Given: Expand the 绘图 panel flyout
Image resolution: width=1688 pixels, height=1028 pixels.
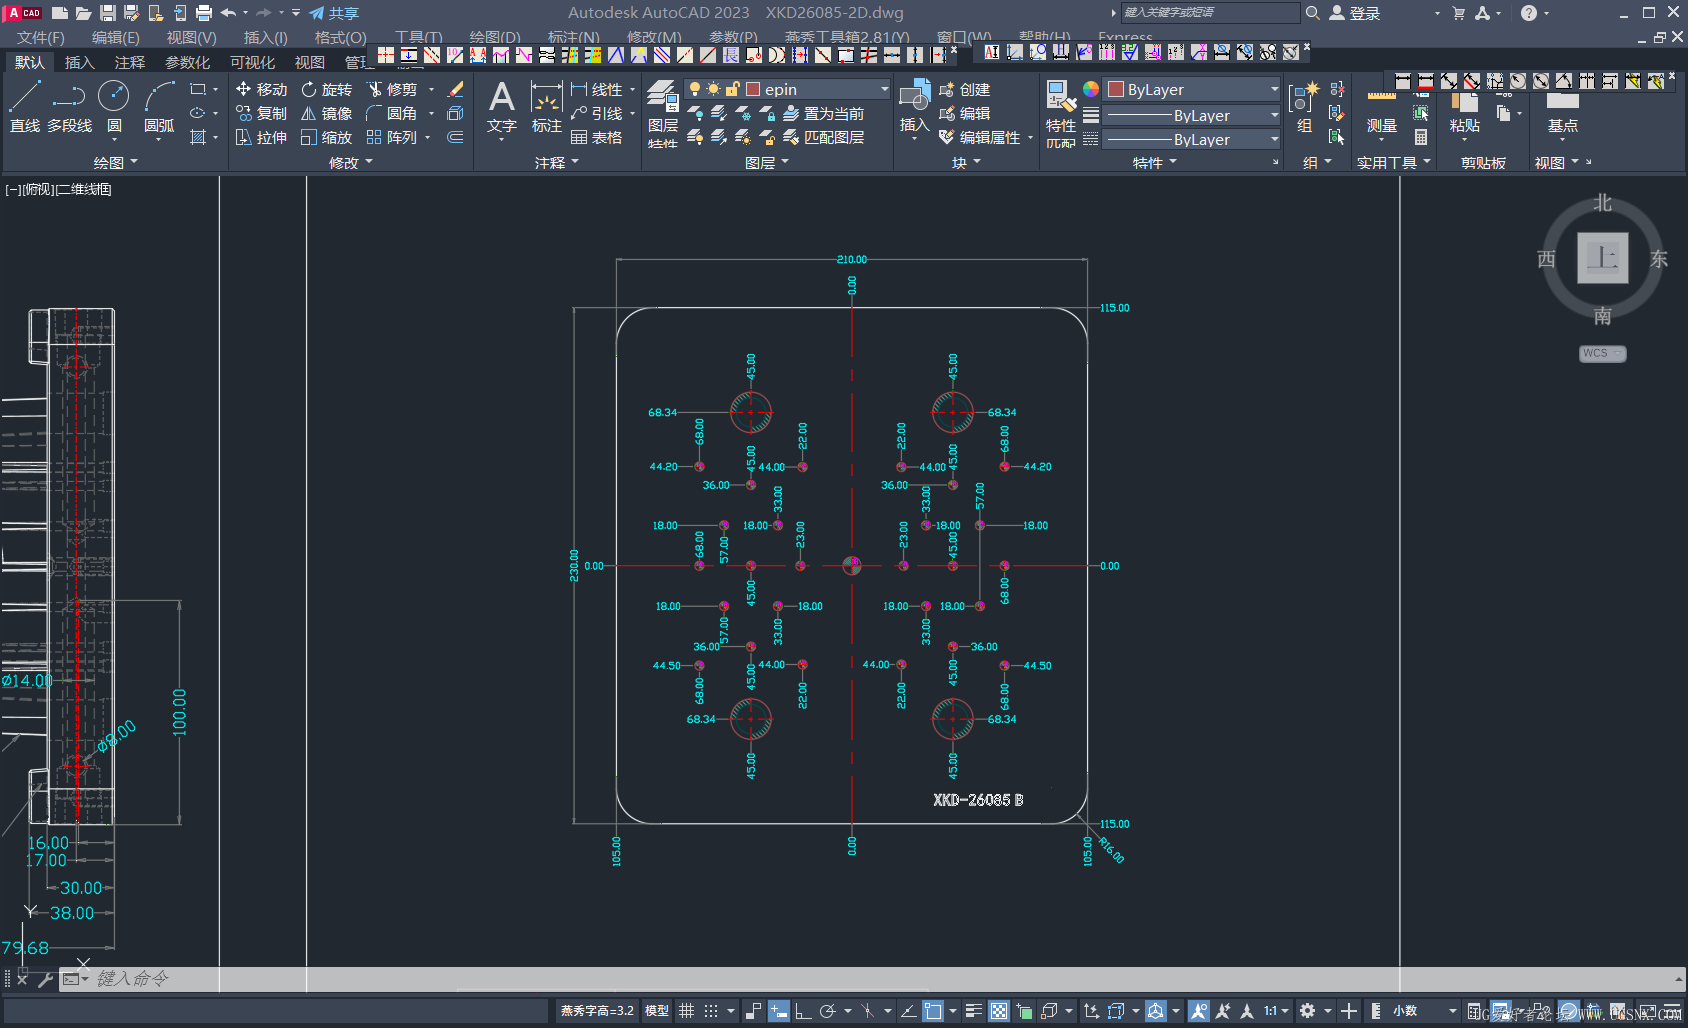Looking at the screenshot, I should [x=115, y=162].
